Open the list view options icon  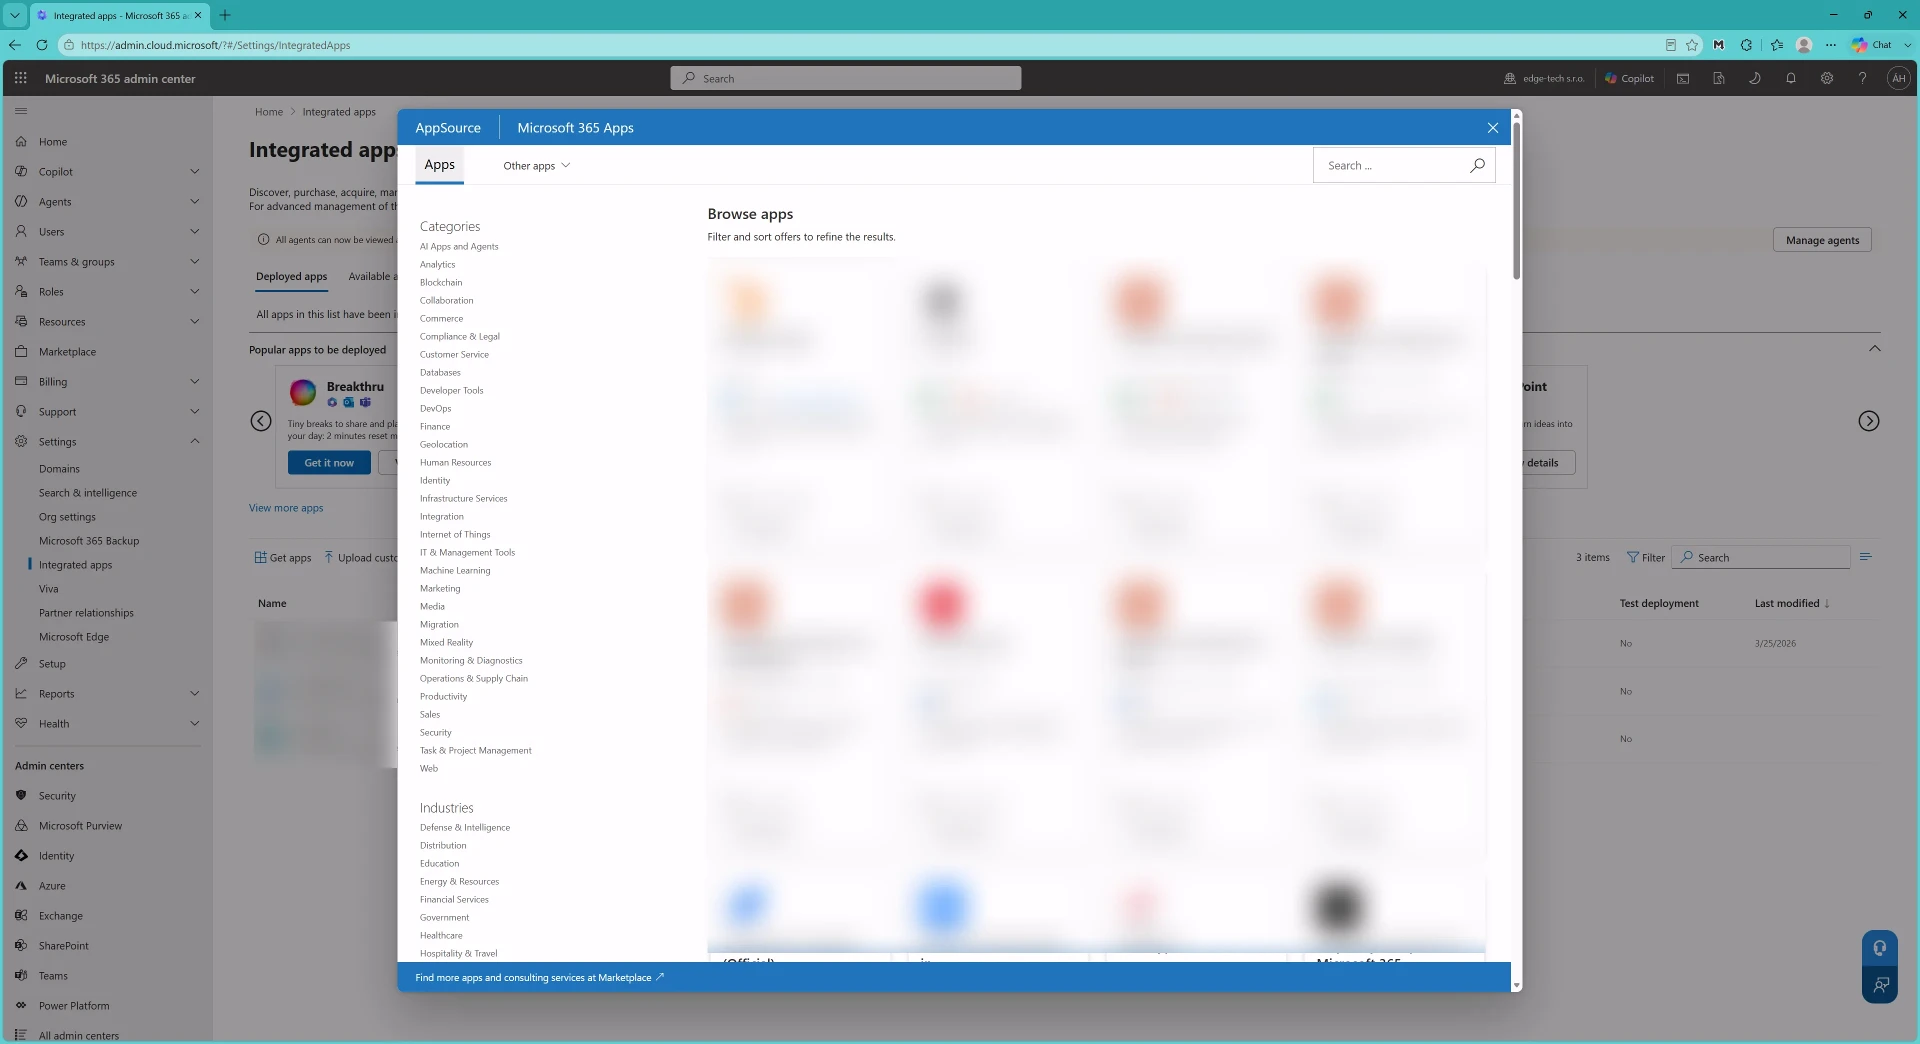pos(1865,557)
